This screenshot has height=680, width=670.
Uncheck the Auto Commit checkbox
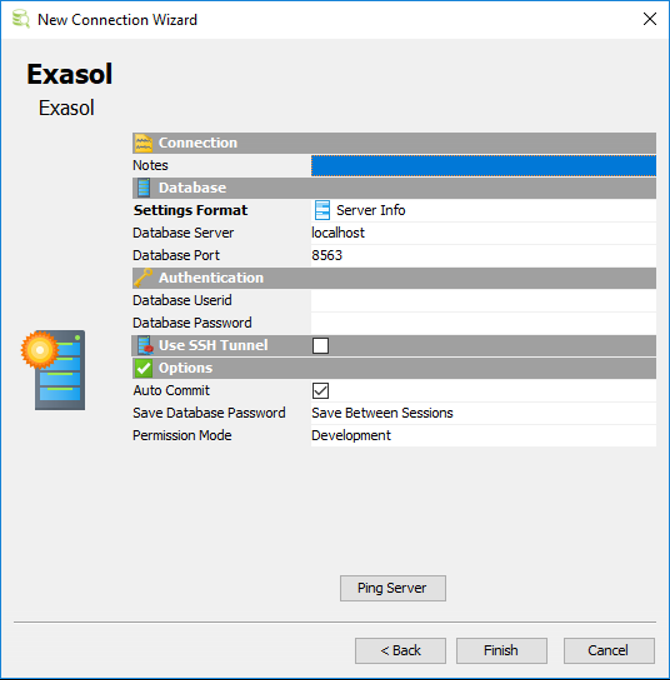point(320,391)
